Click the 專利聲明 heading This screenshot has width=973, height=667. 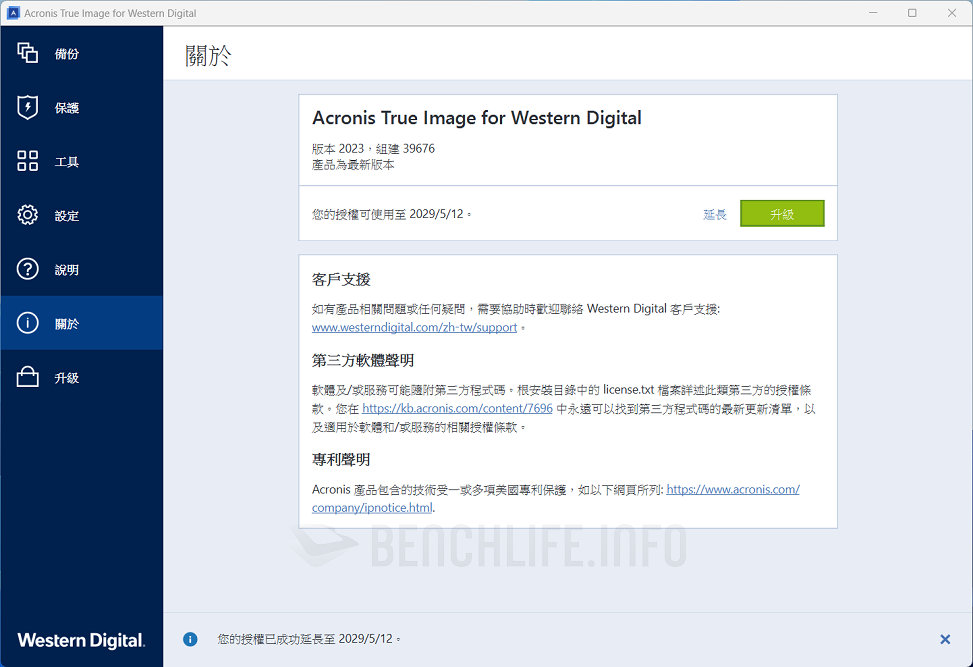point(341,460)
